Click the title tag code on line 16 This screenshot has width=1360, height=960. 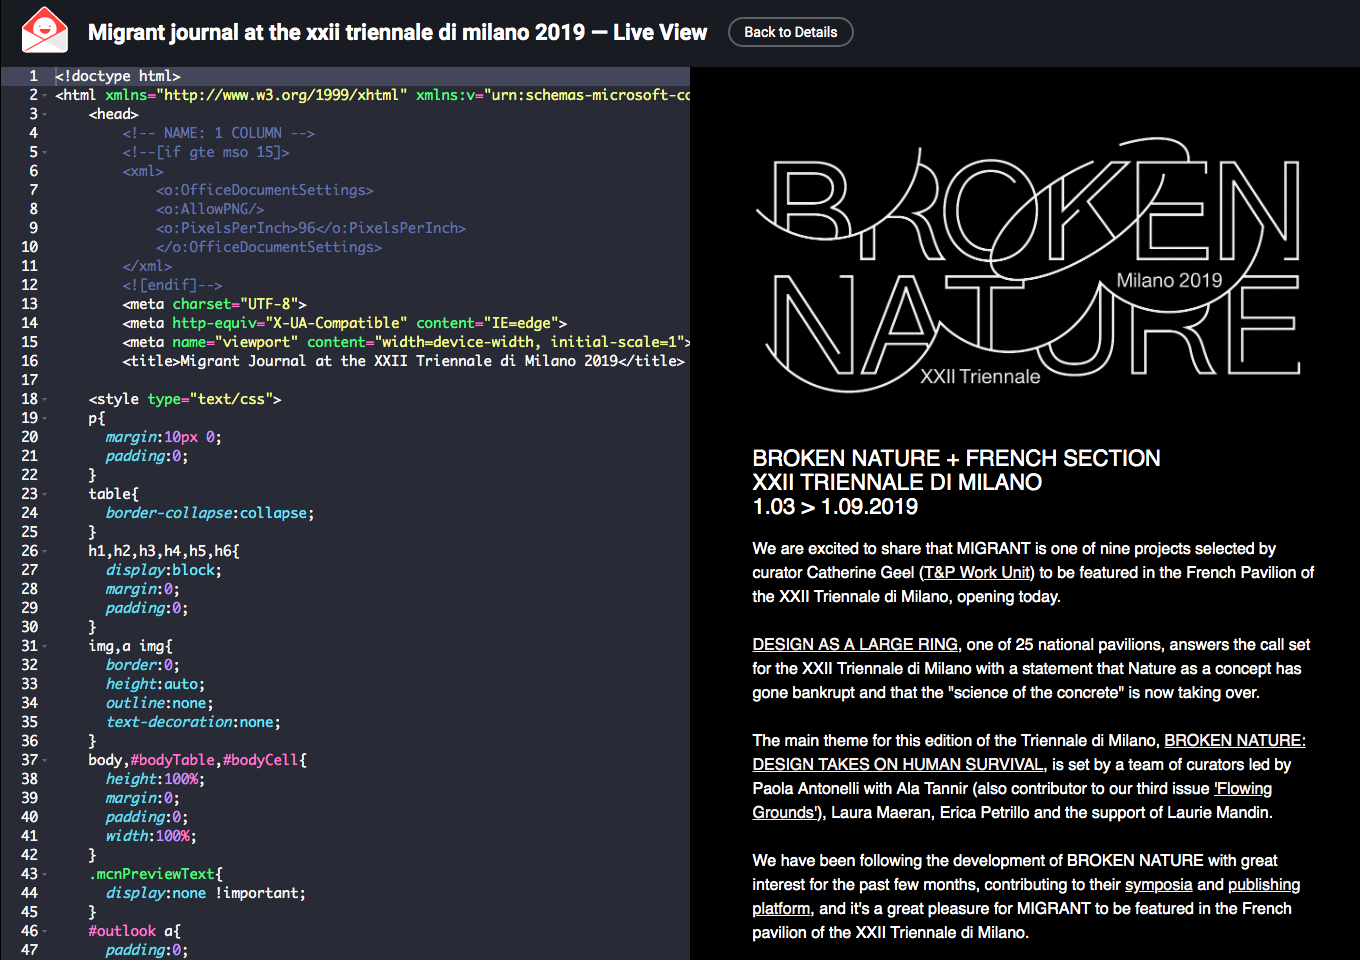point(404,361)
